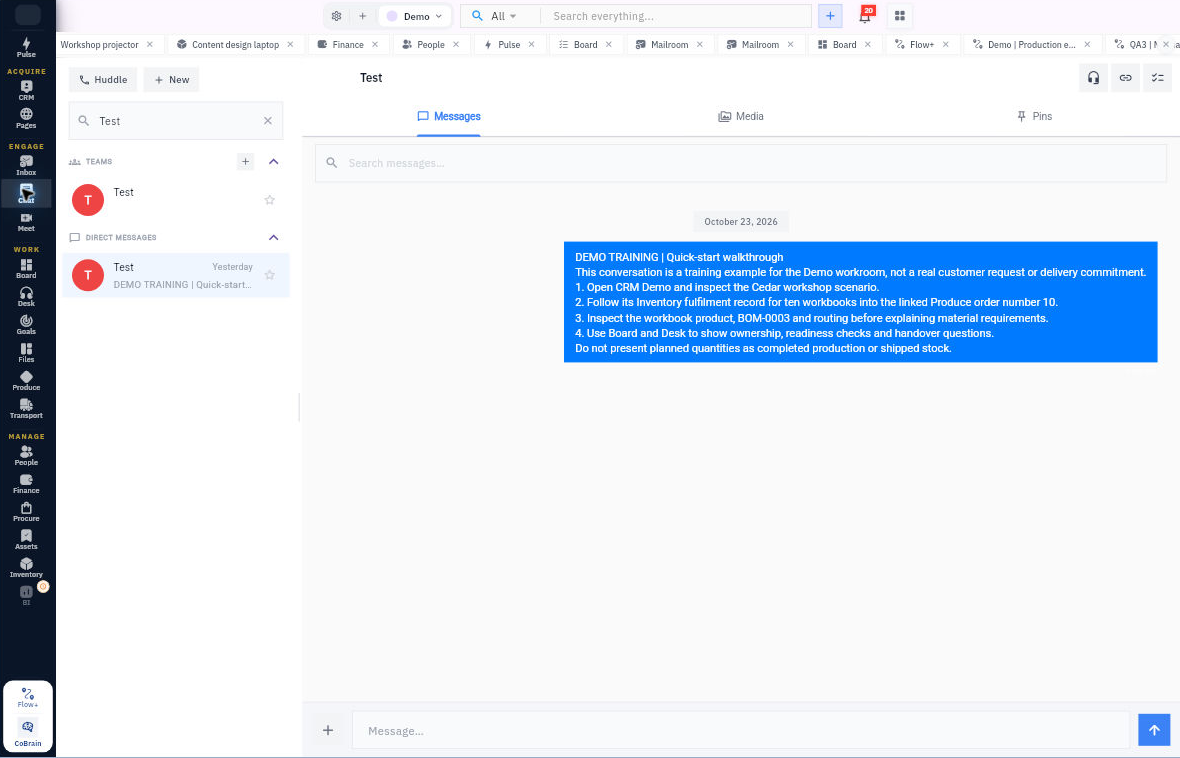
Task: Open the Demo workspace dropdown
Action: pos(415,16)
